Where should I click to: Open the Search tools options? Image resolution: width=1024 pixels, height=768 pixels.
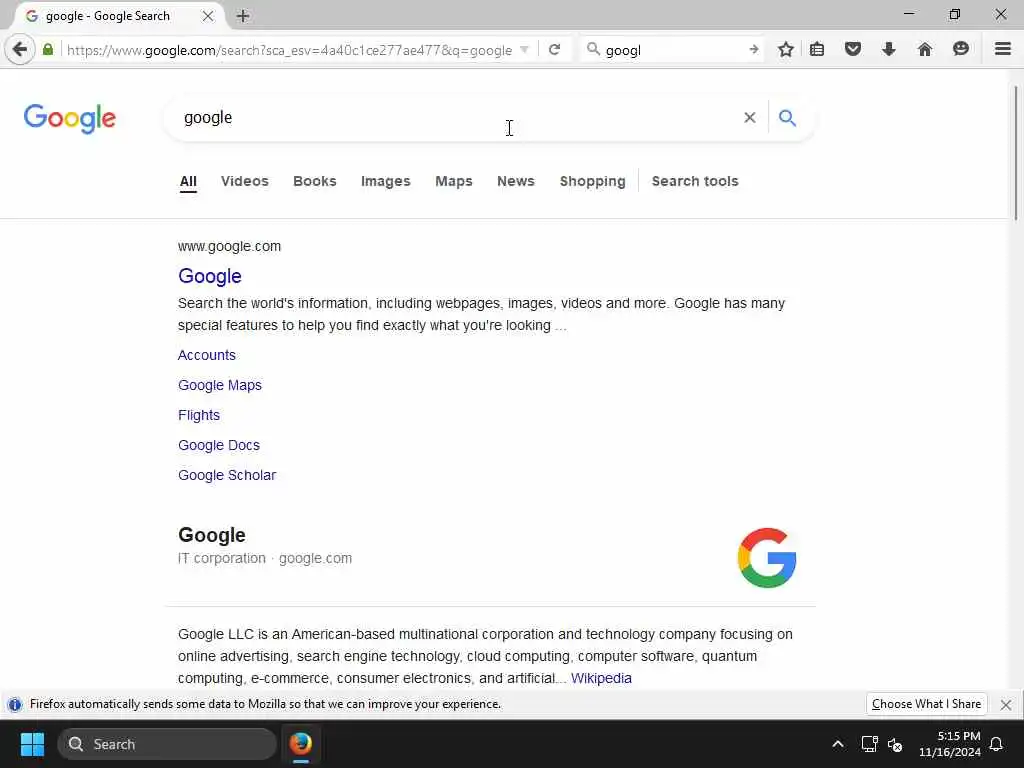click(x=695, y=182)
